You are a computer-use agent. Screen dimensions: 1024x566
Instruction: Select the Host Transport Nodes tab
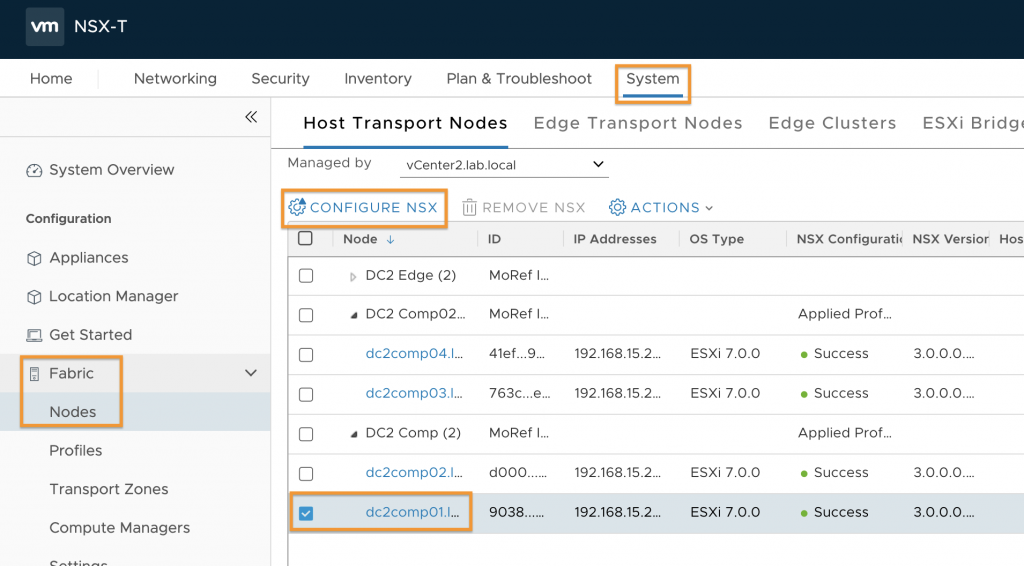pos(406,123)
